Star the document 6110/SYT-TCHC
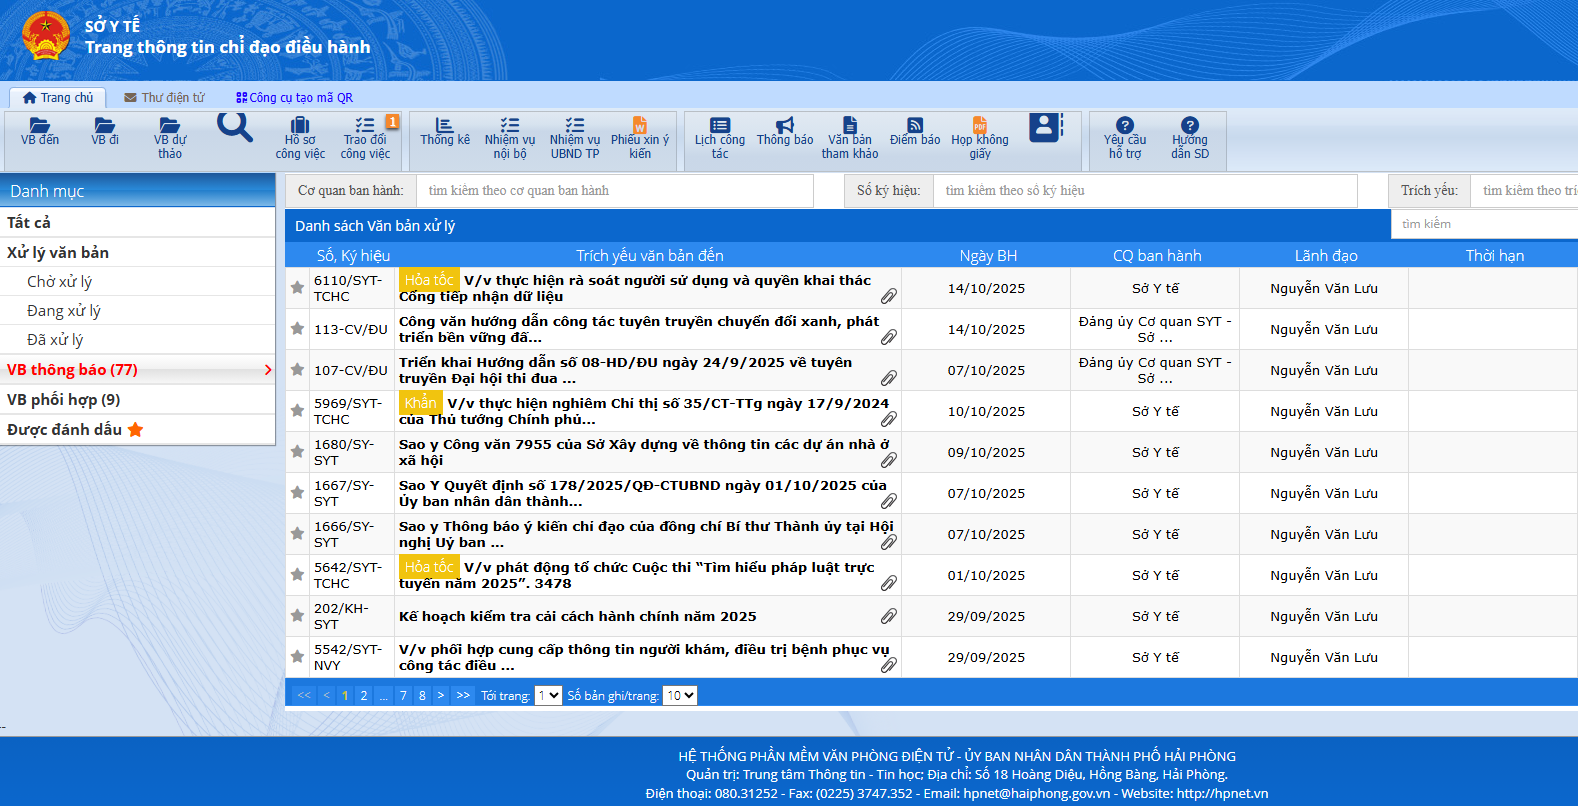1578x806 pixels. coord(297,288)
